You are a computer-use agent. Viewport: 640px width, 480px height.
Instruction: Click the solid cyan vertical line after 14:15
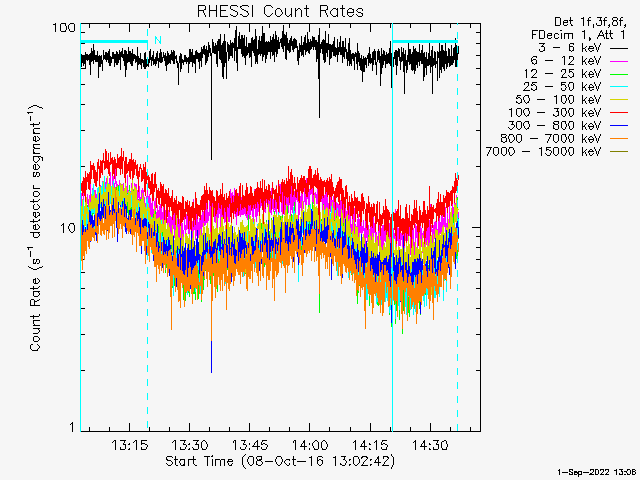pos(392,227)
